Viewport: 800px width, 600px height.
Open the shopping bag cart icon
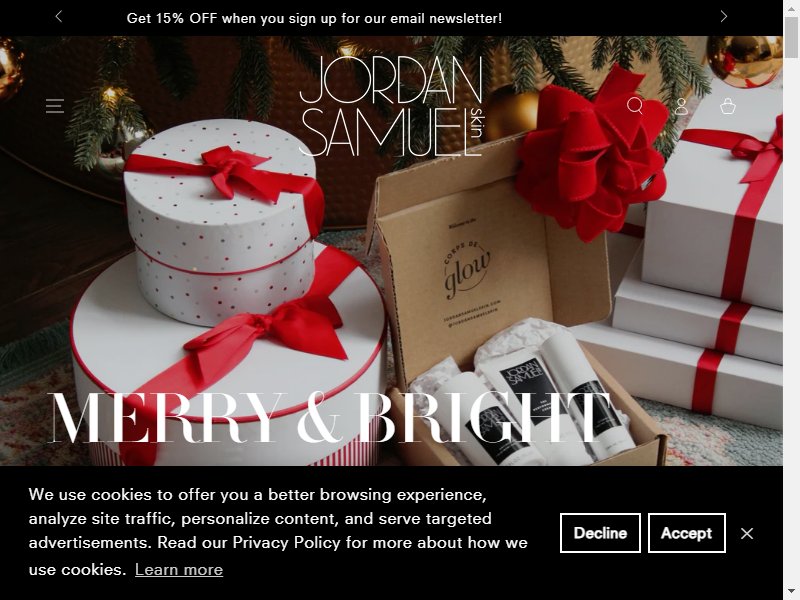click(x=728, y=106)
